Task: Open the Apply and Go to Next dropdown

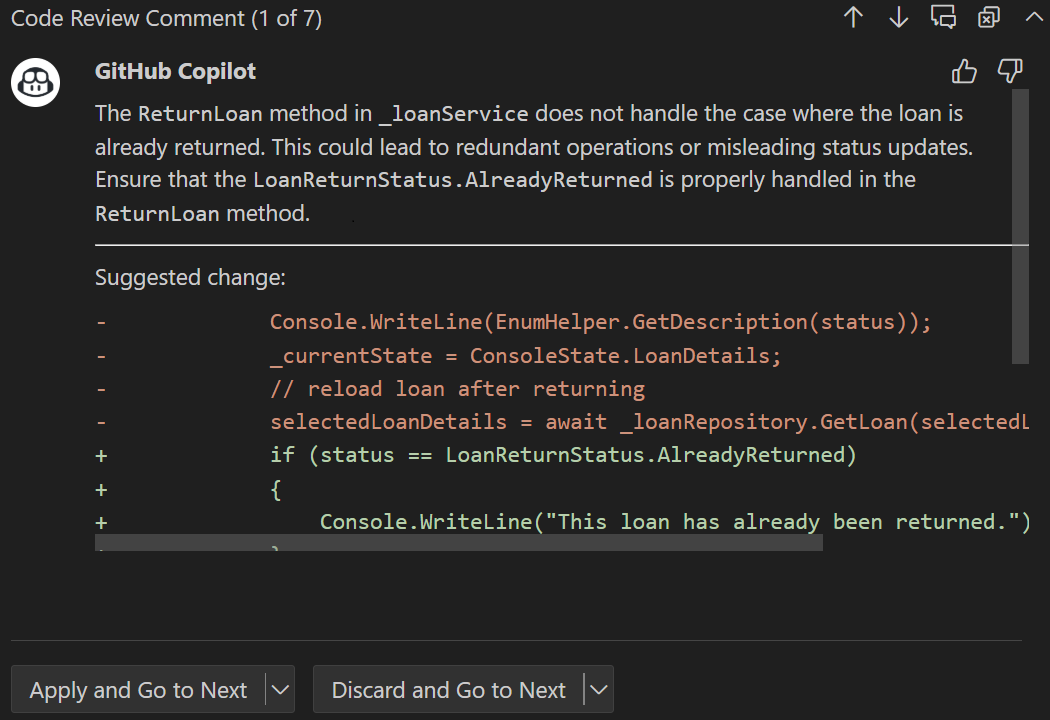Action: (281, 689)
